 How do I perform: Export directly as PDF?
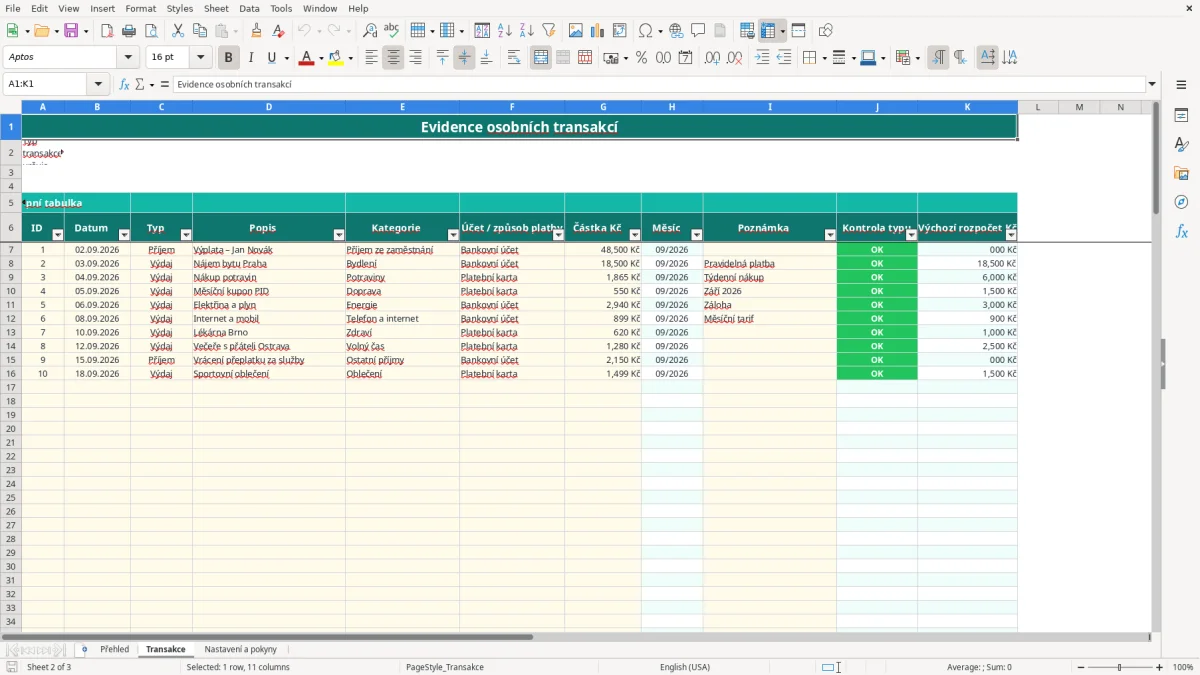click(107, 31)
